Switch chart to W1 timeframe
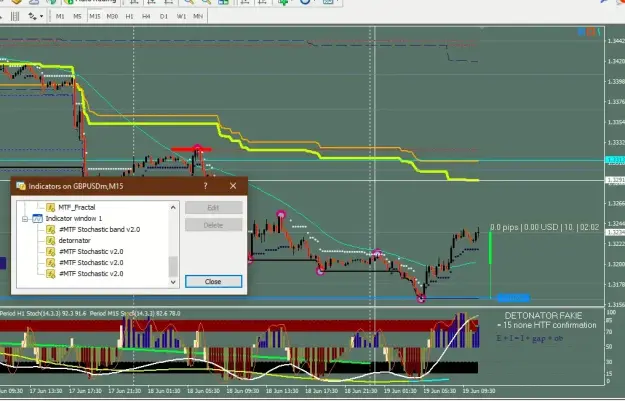Screen dimensions: 625x401 click(181, 16)
